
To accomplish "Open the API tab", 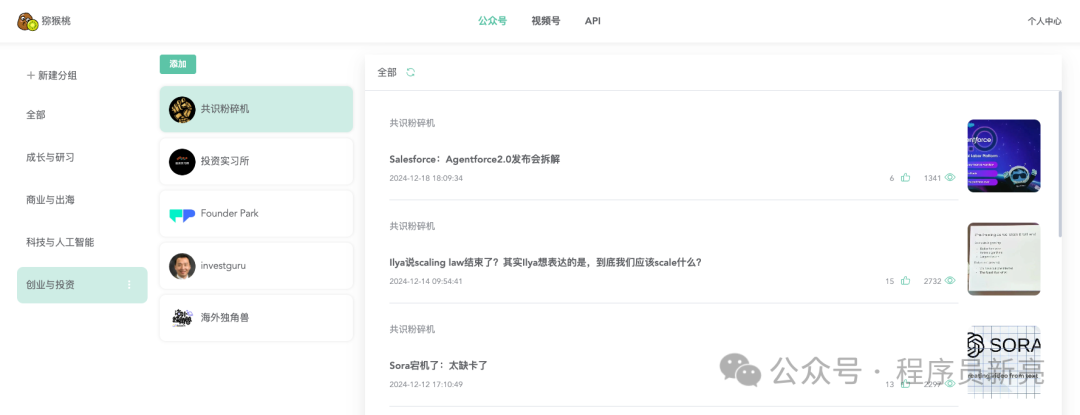I will [592, 21].
